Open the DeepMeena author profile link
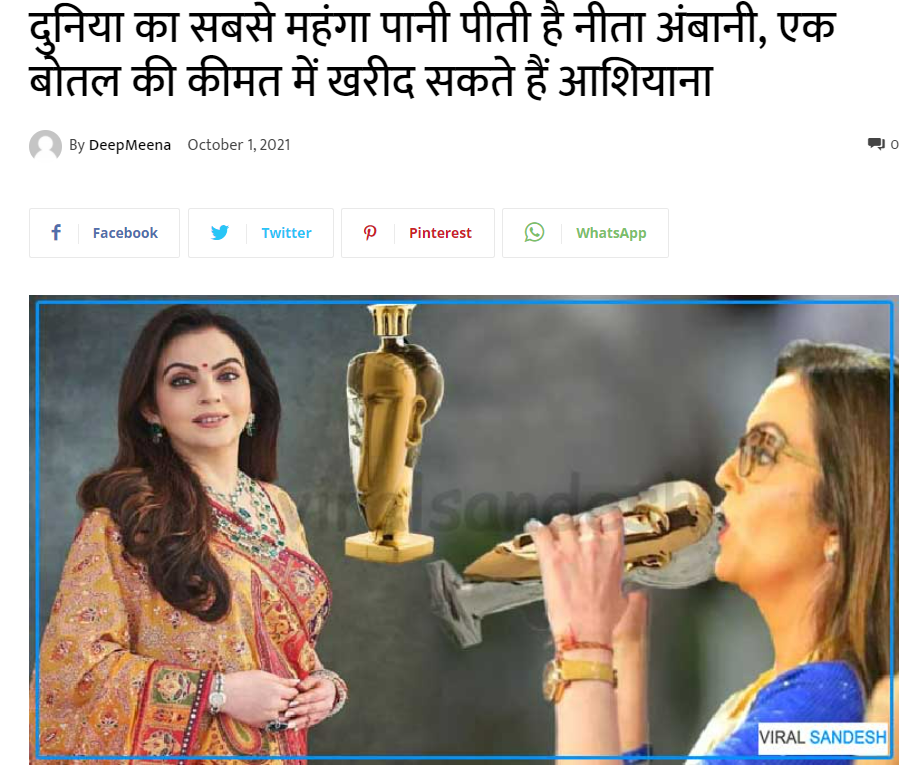Viewport: 907px width, 770px height. pyautogui.click(x=130, y=145)
